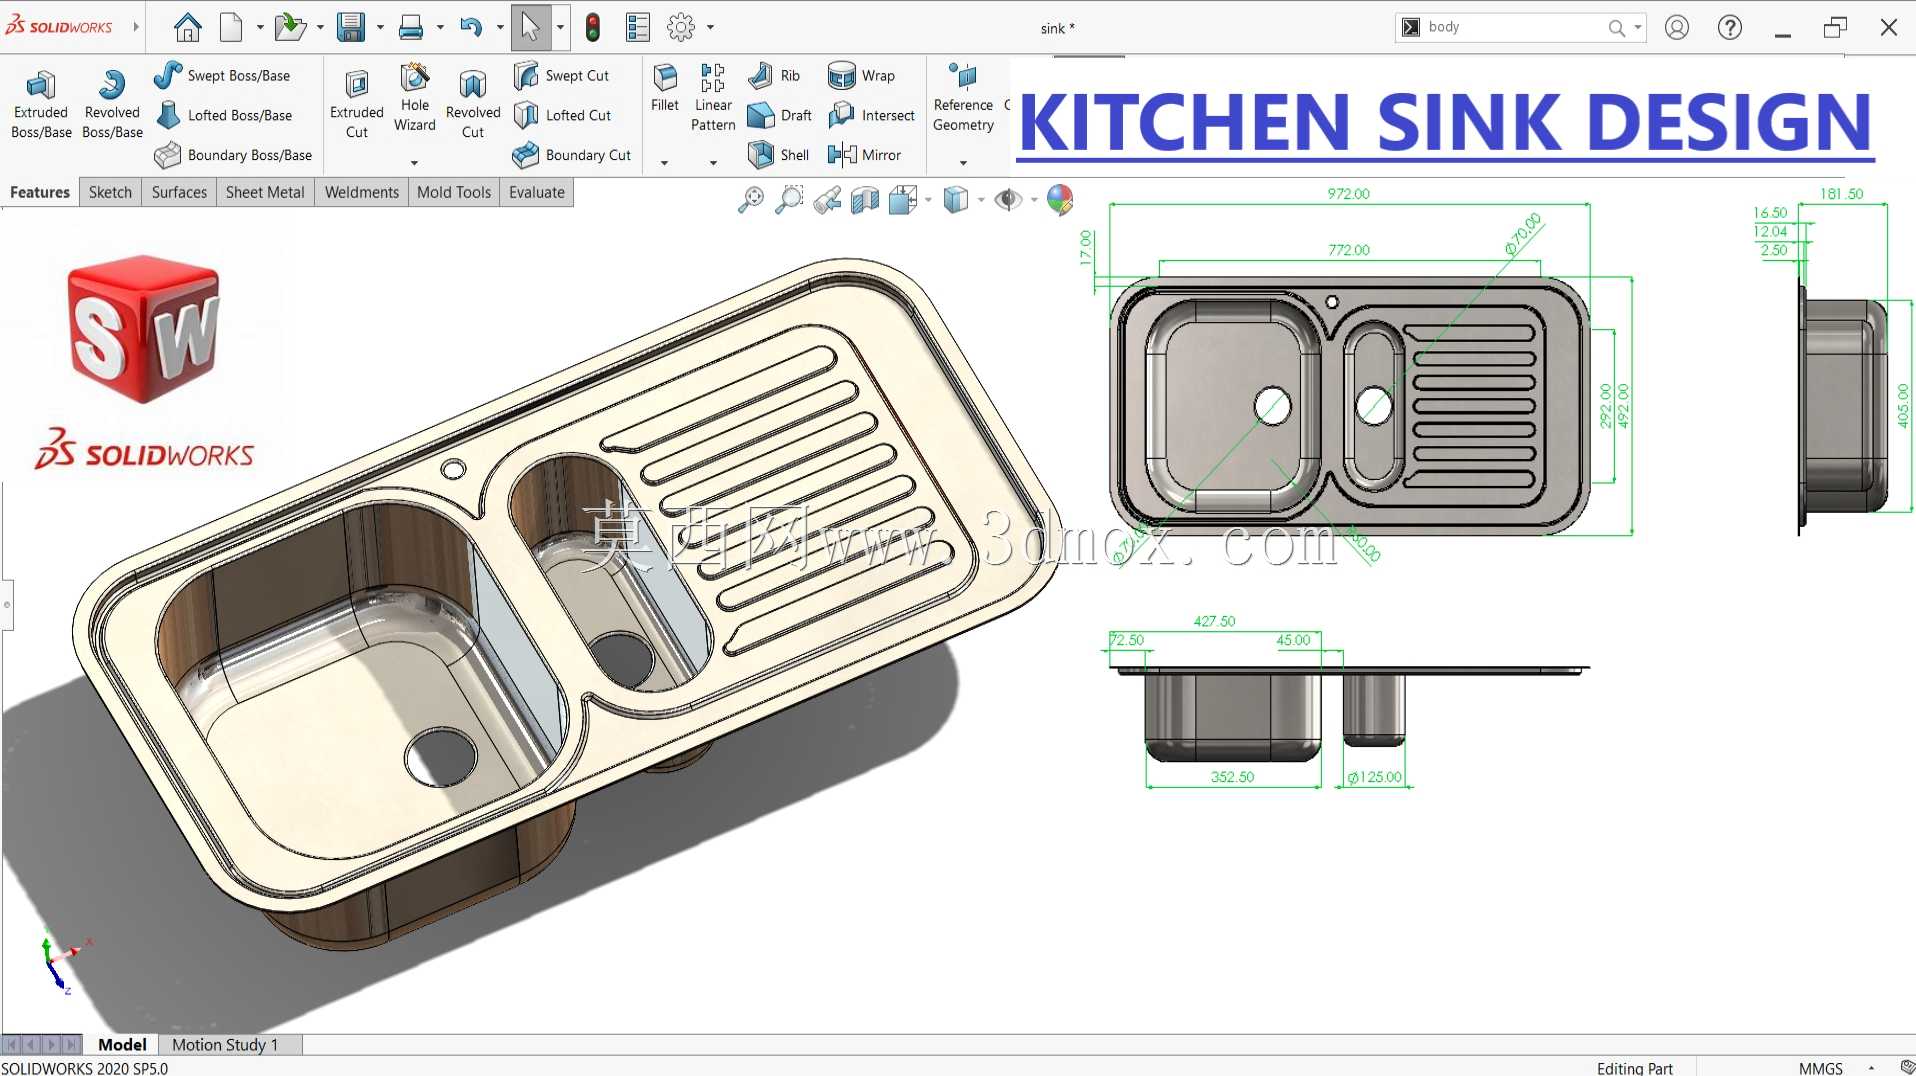Select the Extruded Cut tool

click(357, 104)
